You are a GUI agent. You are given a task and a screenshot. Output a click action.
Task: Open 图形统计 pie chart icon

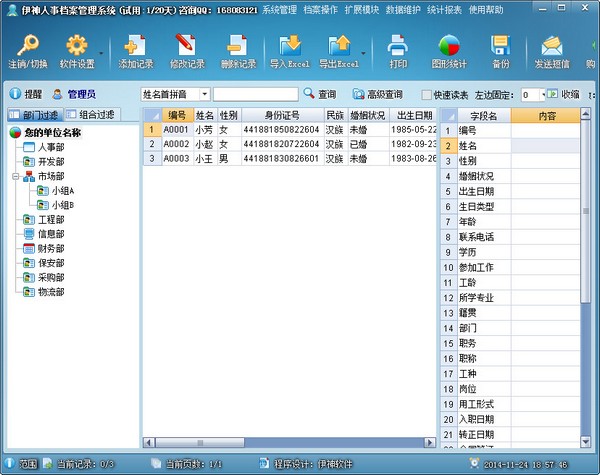(x=450, y=45)
